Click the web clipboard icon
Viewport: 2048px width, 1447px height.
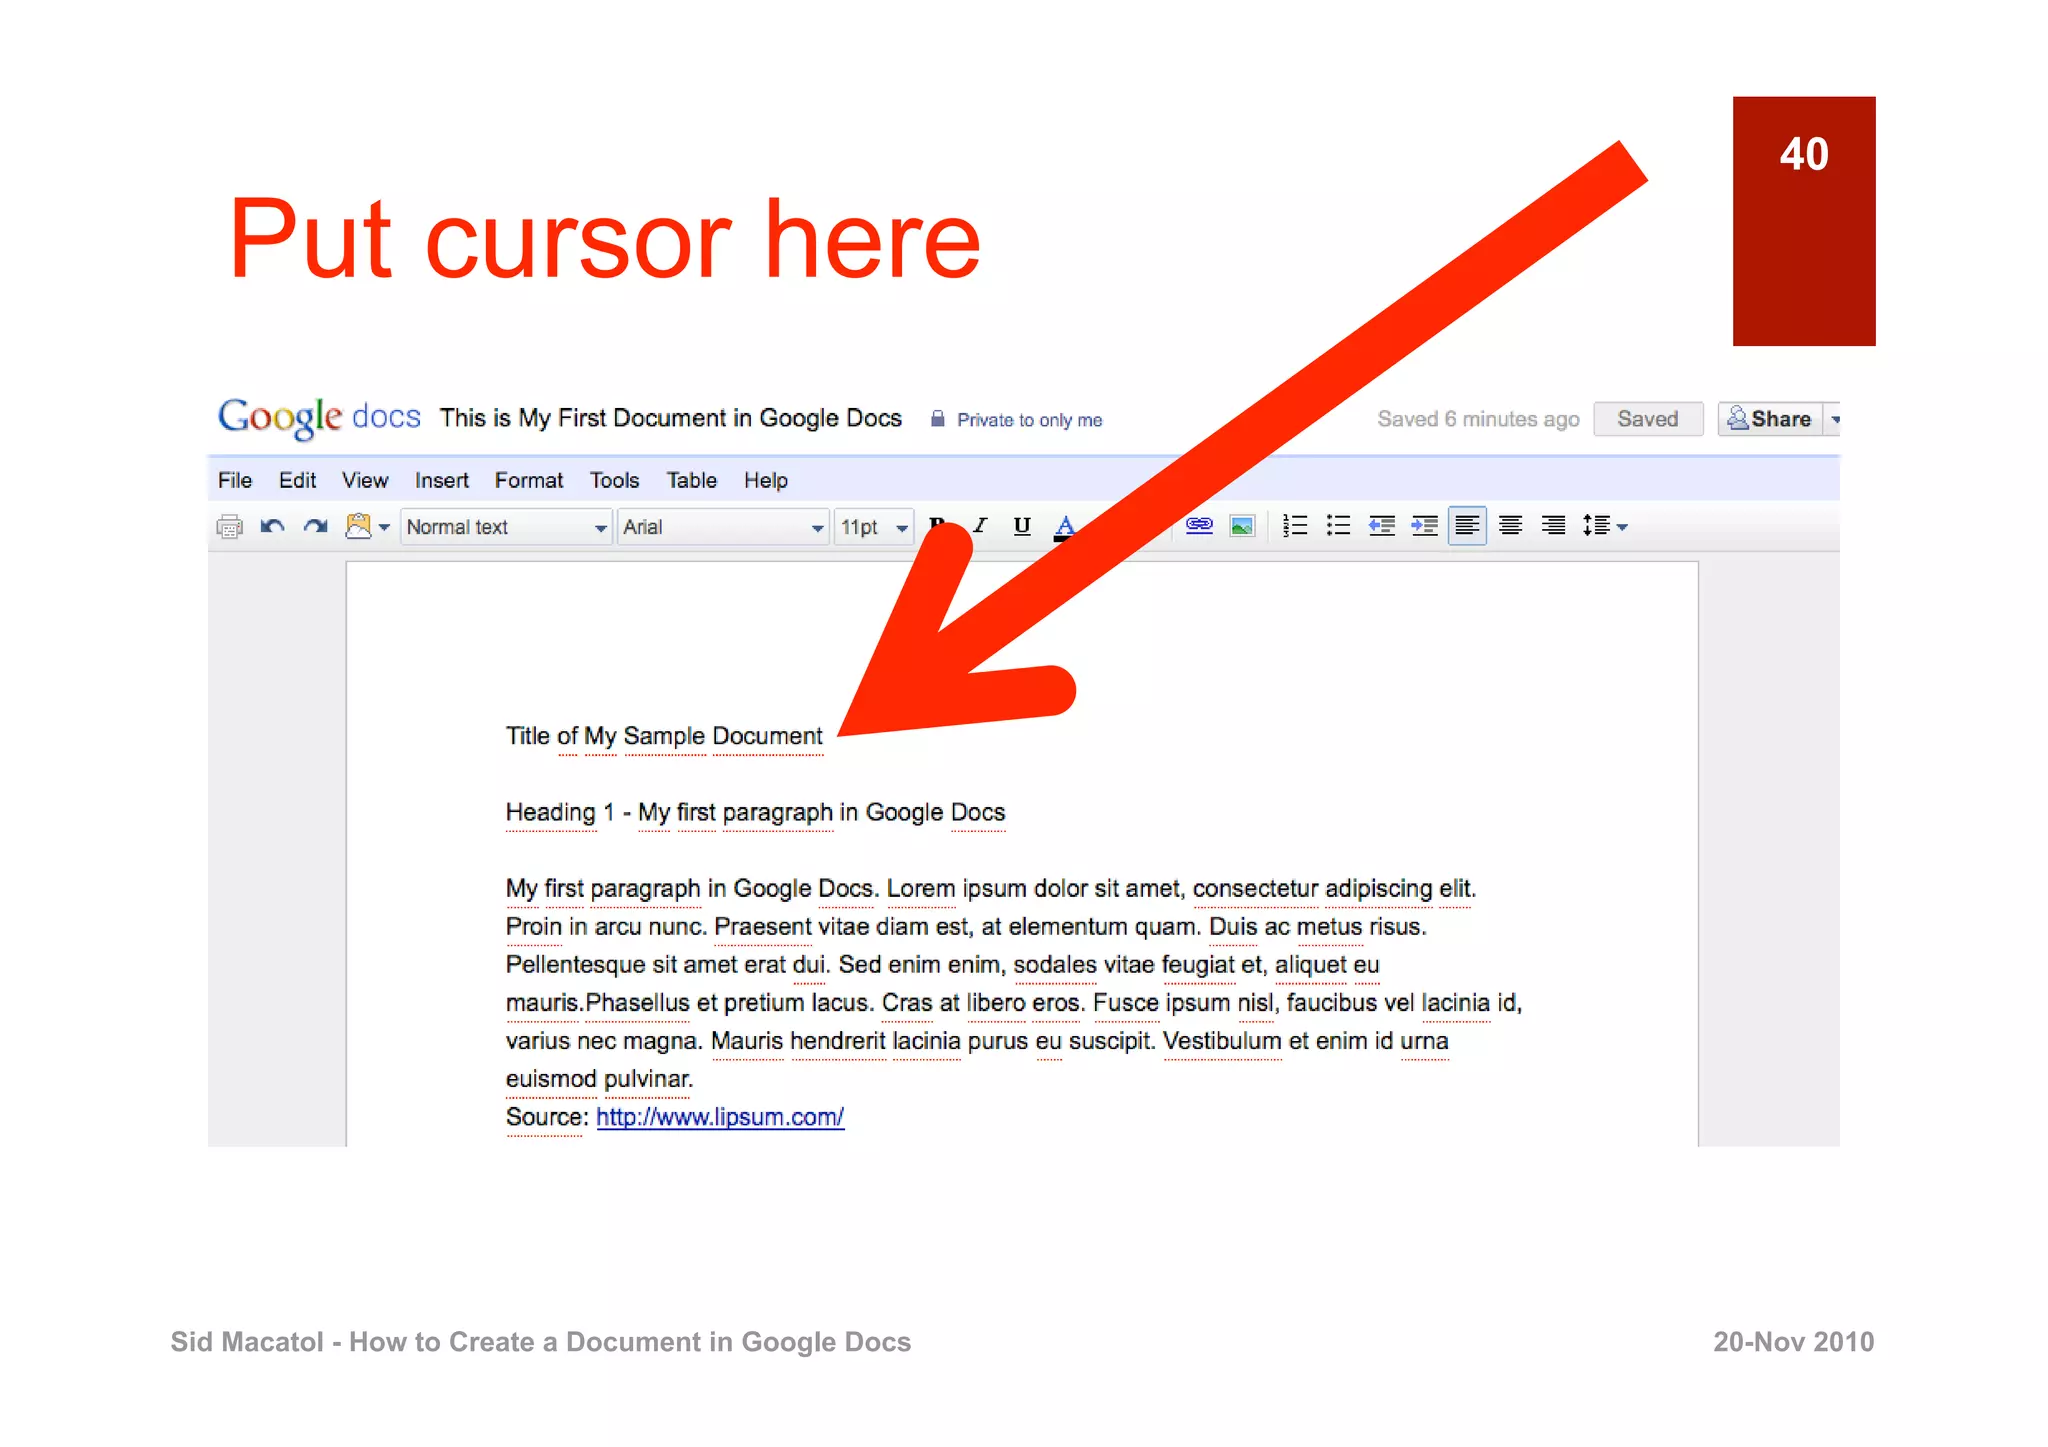[x=358, y=526]
